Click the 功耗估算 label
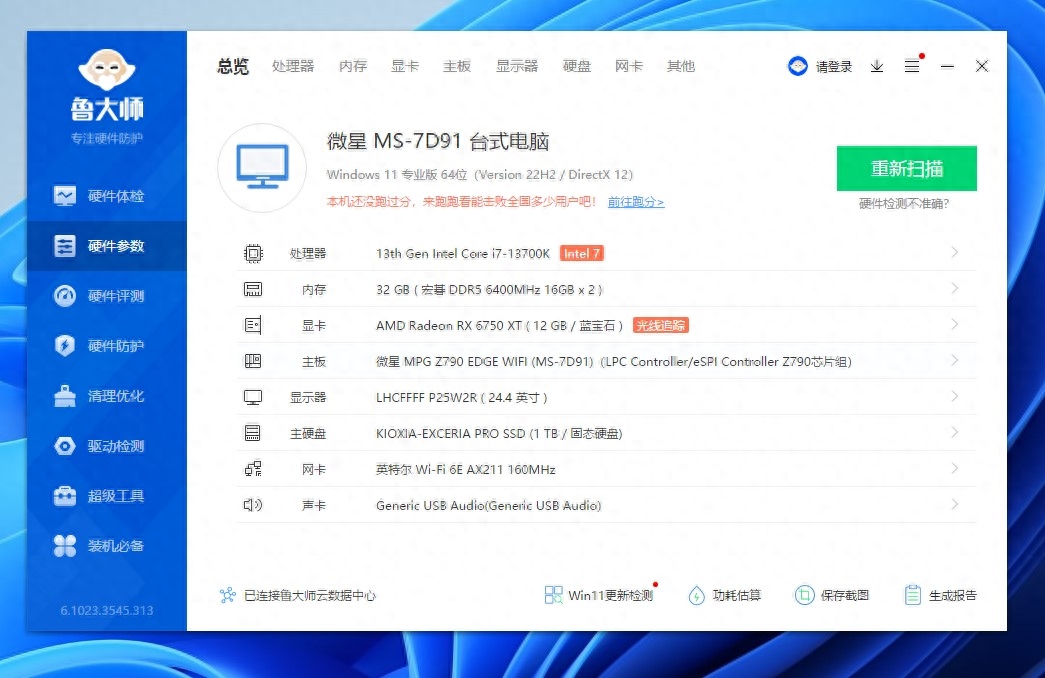Screen dimensions: 1045x678 tap(736, 595)
